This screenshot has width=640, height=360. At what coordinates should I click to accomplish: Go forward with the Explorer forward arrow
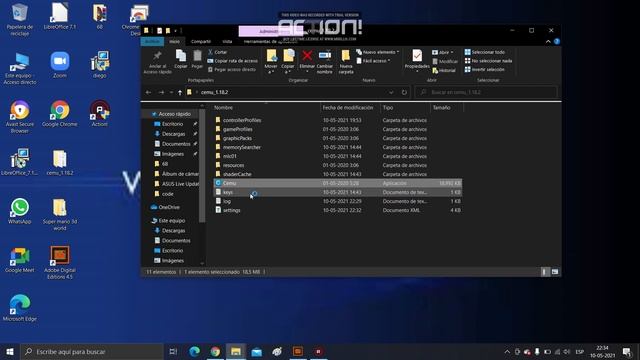(161, 93)
